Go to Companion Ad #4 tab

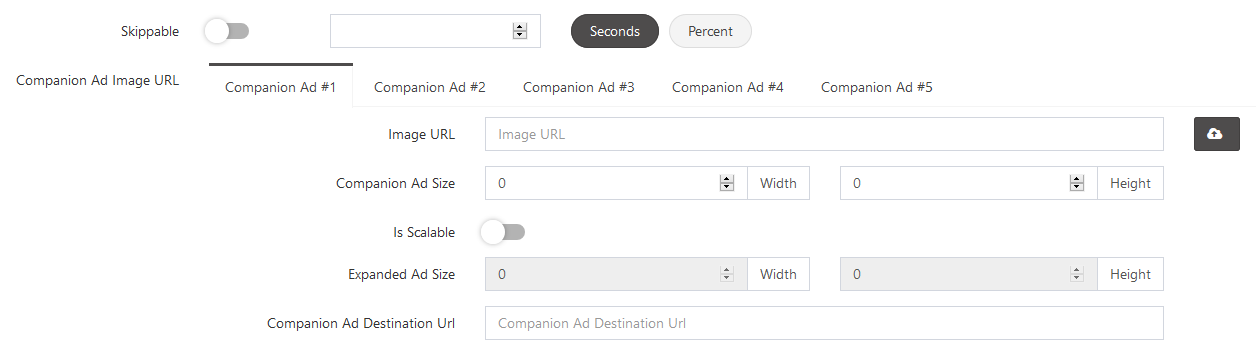(x=728, y=87)
